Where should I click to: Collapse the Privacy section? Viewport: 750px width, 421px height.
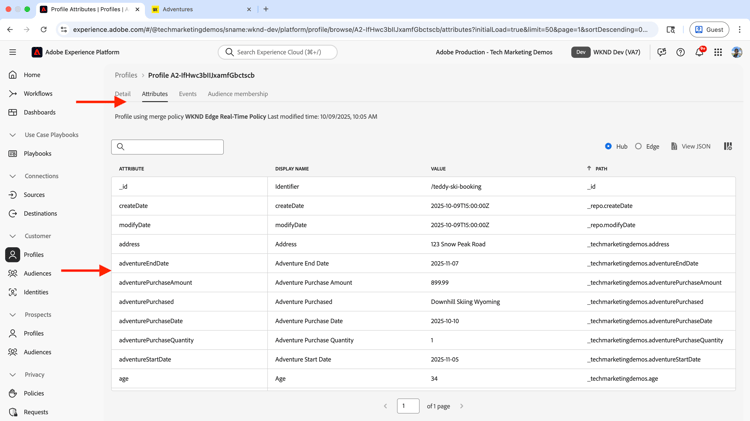click(13, 375)
